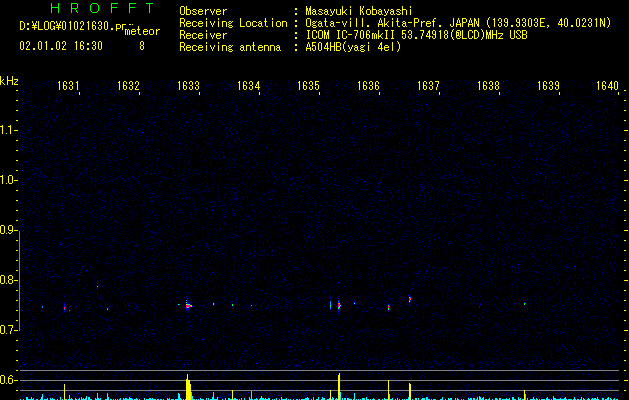This screenshot has height=400, width=629.
Task: Click the 0.9 kHz frequency label
Action: 9,230
